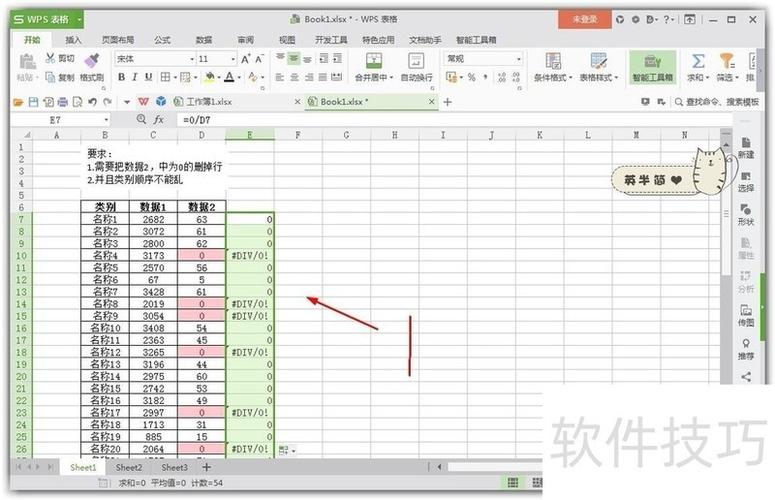Switch to the 插入 (Insert) ribbon tab
The height and width of the screenshot is (500, 775).
tap(73, 40)
